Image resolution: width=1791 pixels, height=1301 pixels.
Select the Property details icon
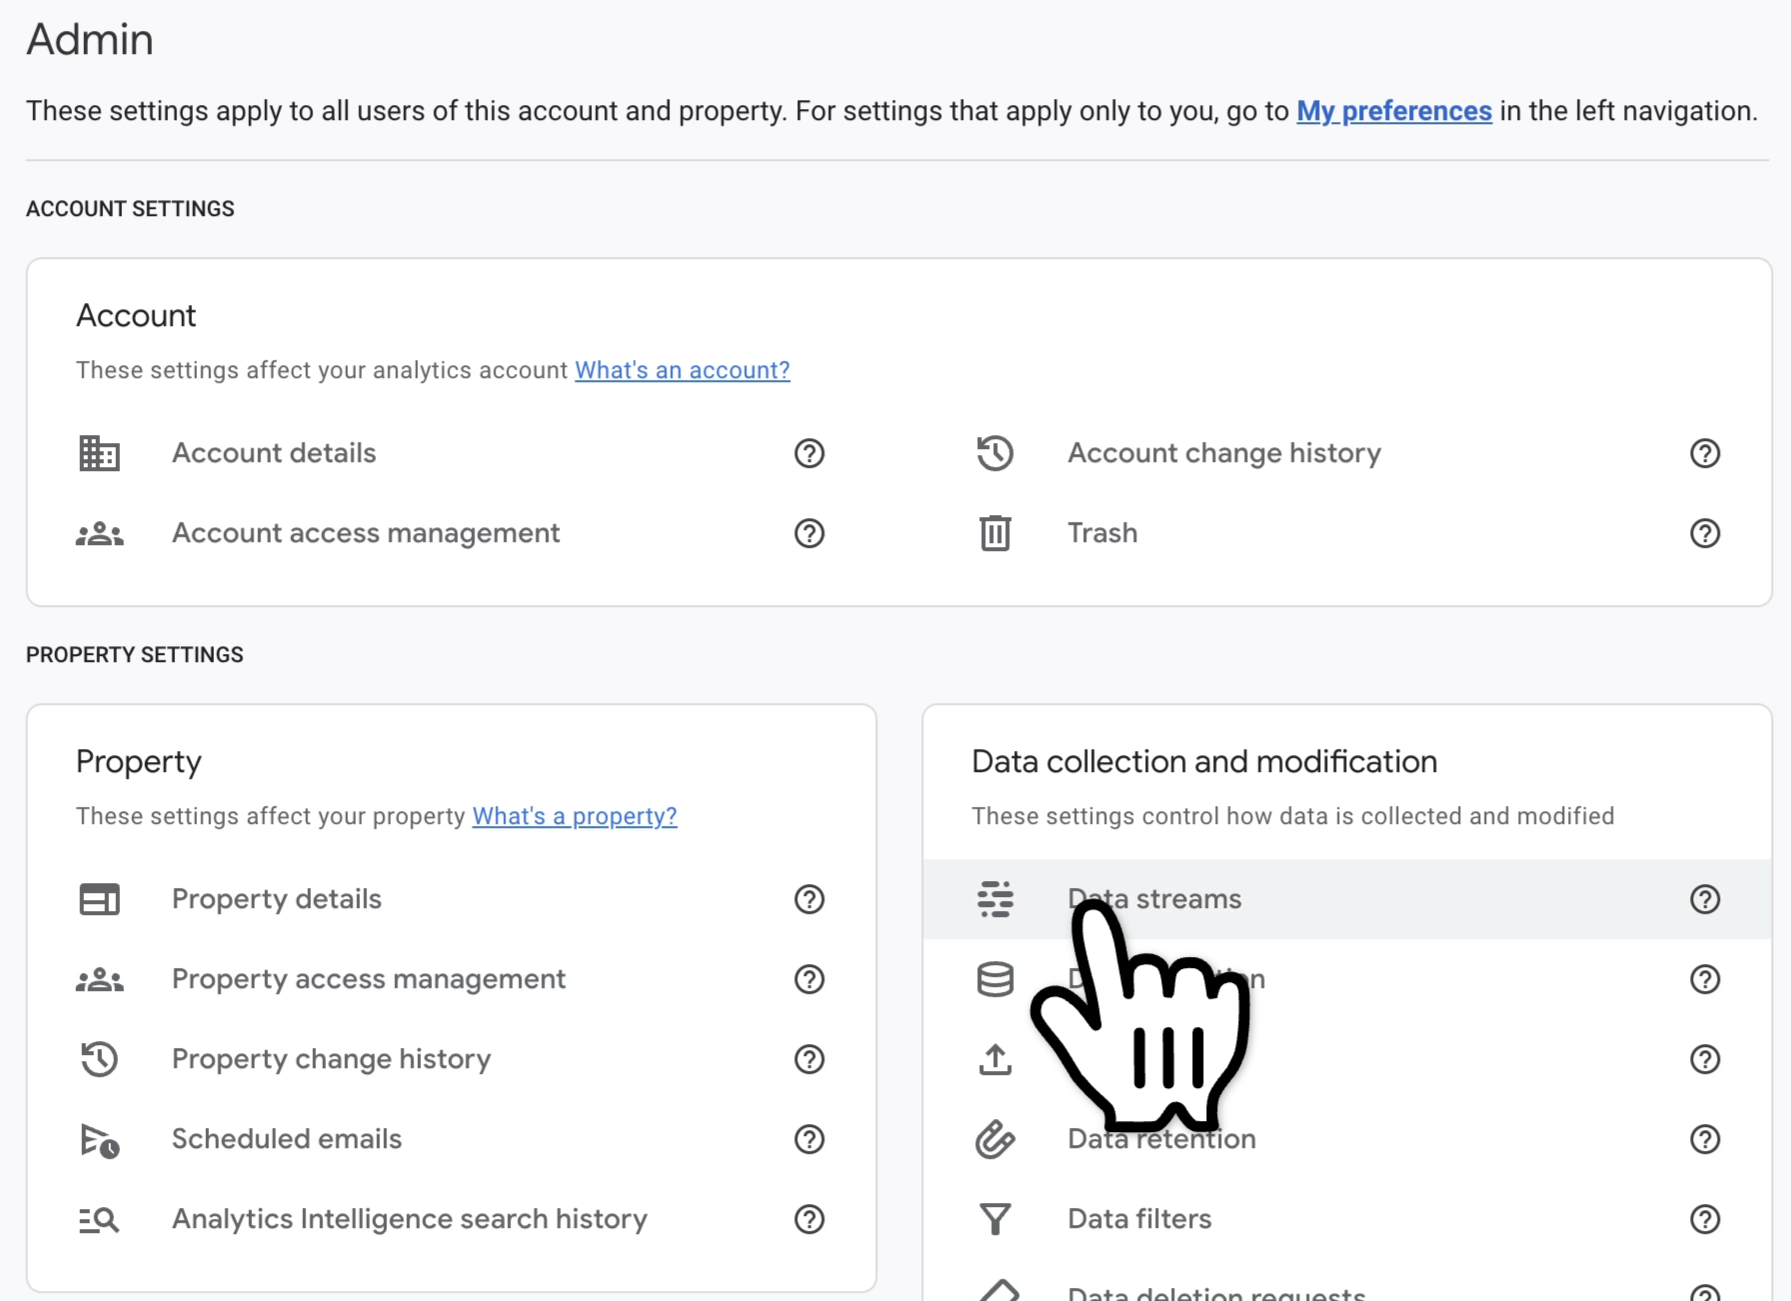click(x=98, y=899)
